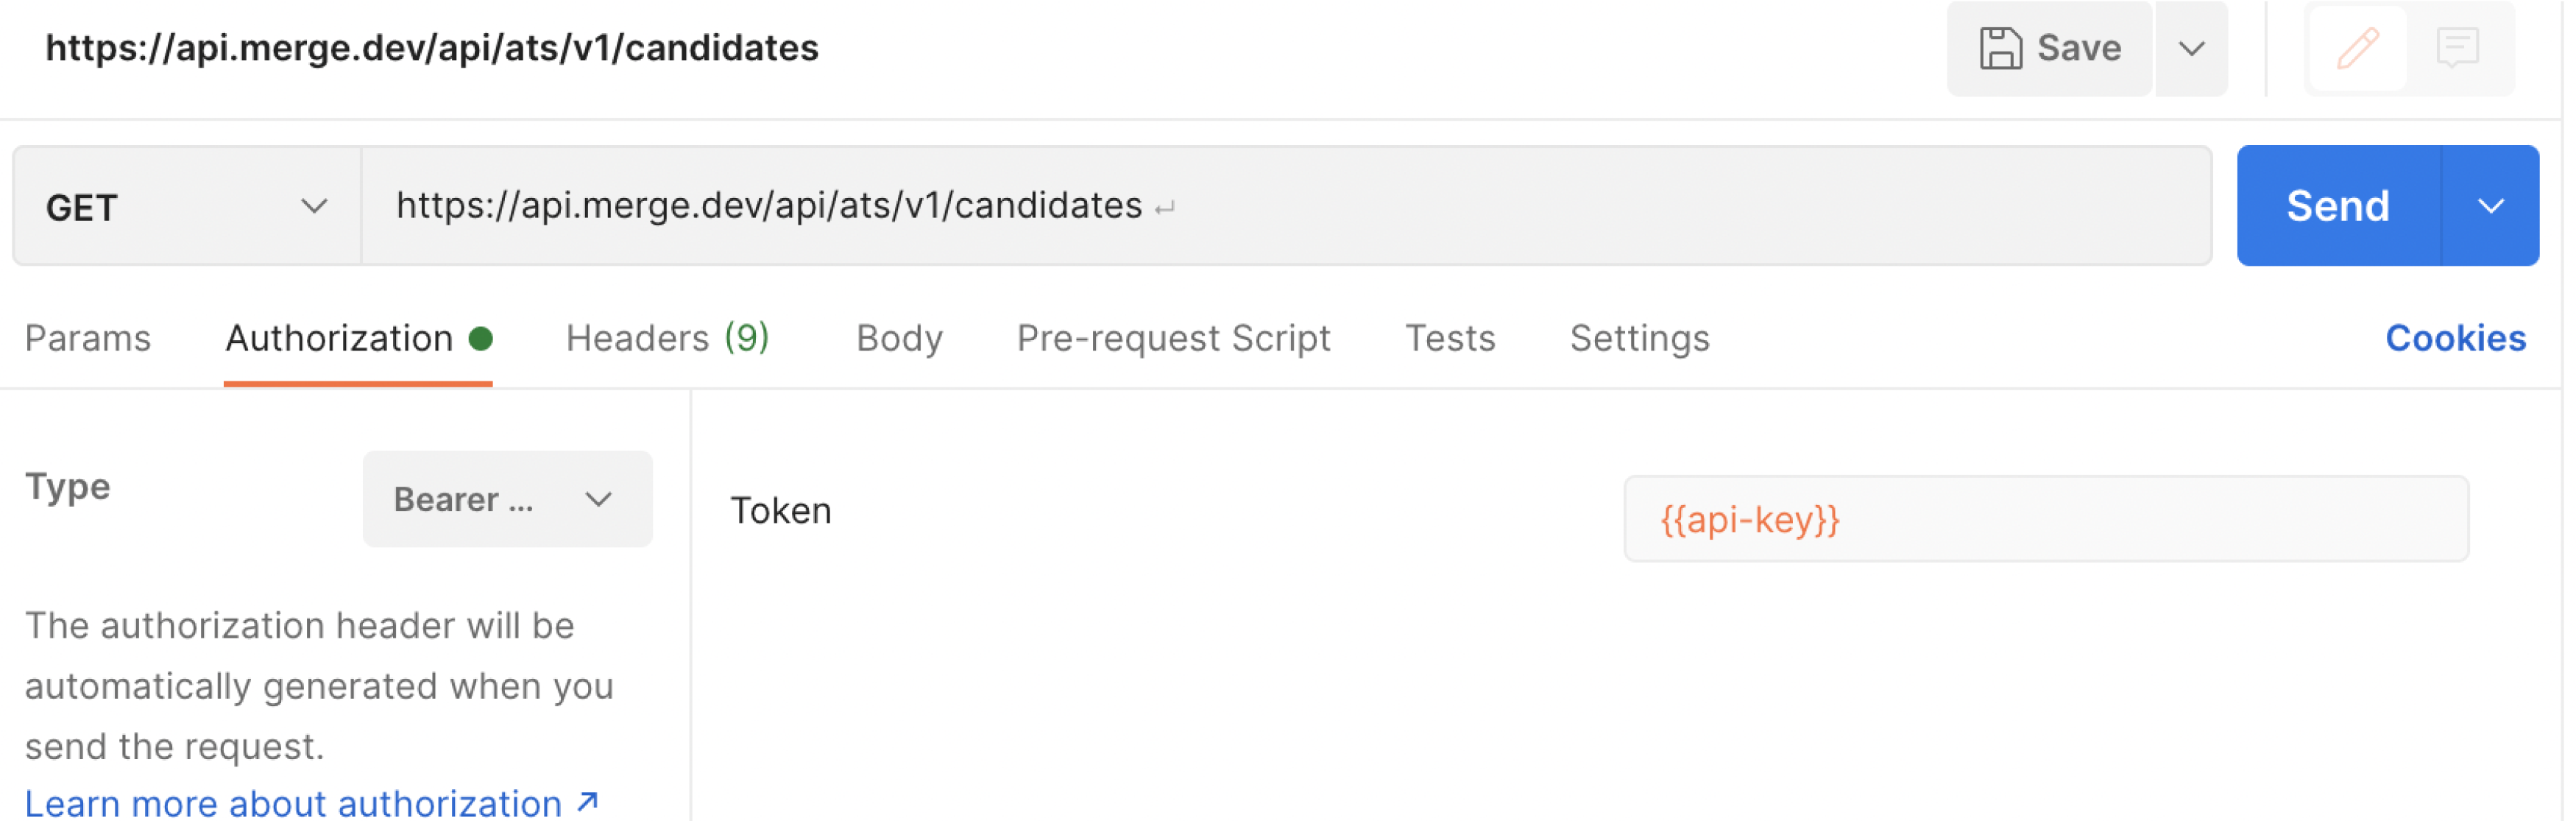Open the Cookies link

click(2455, 339)
